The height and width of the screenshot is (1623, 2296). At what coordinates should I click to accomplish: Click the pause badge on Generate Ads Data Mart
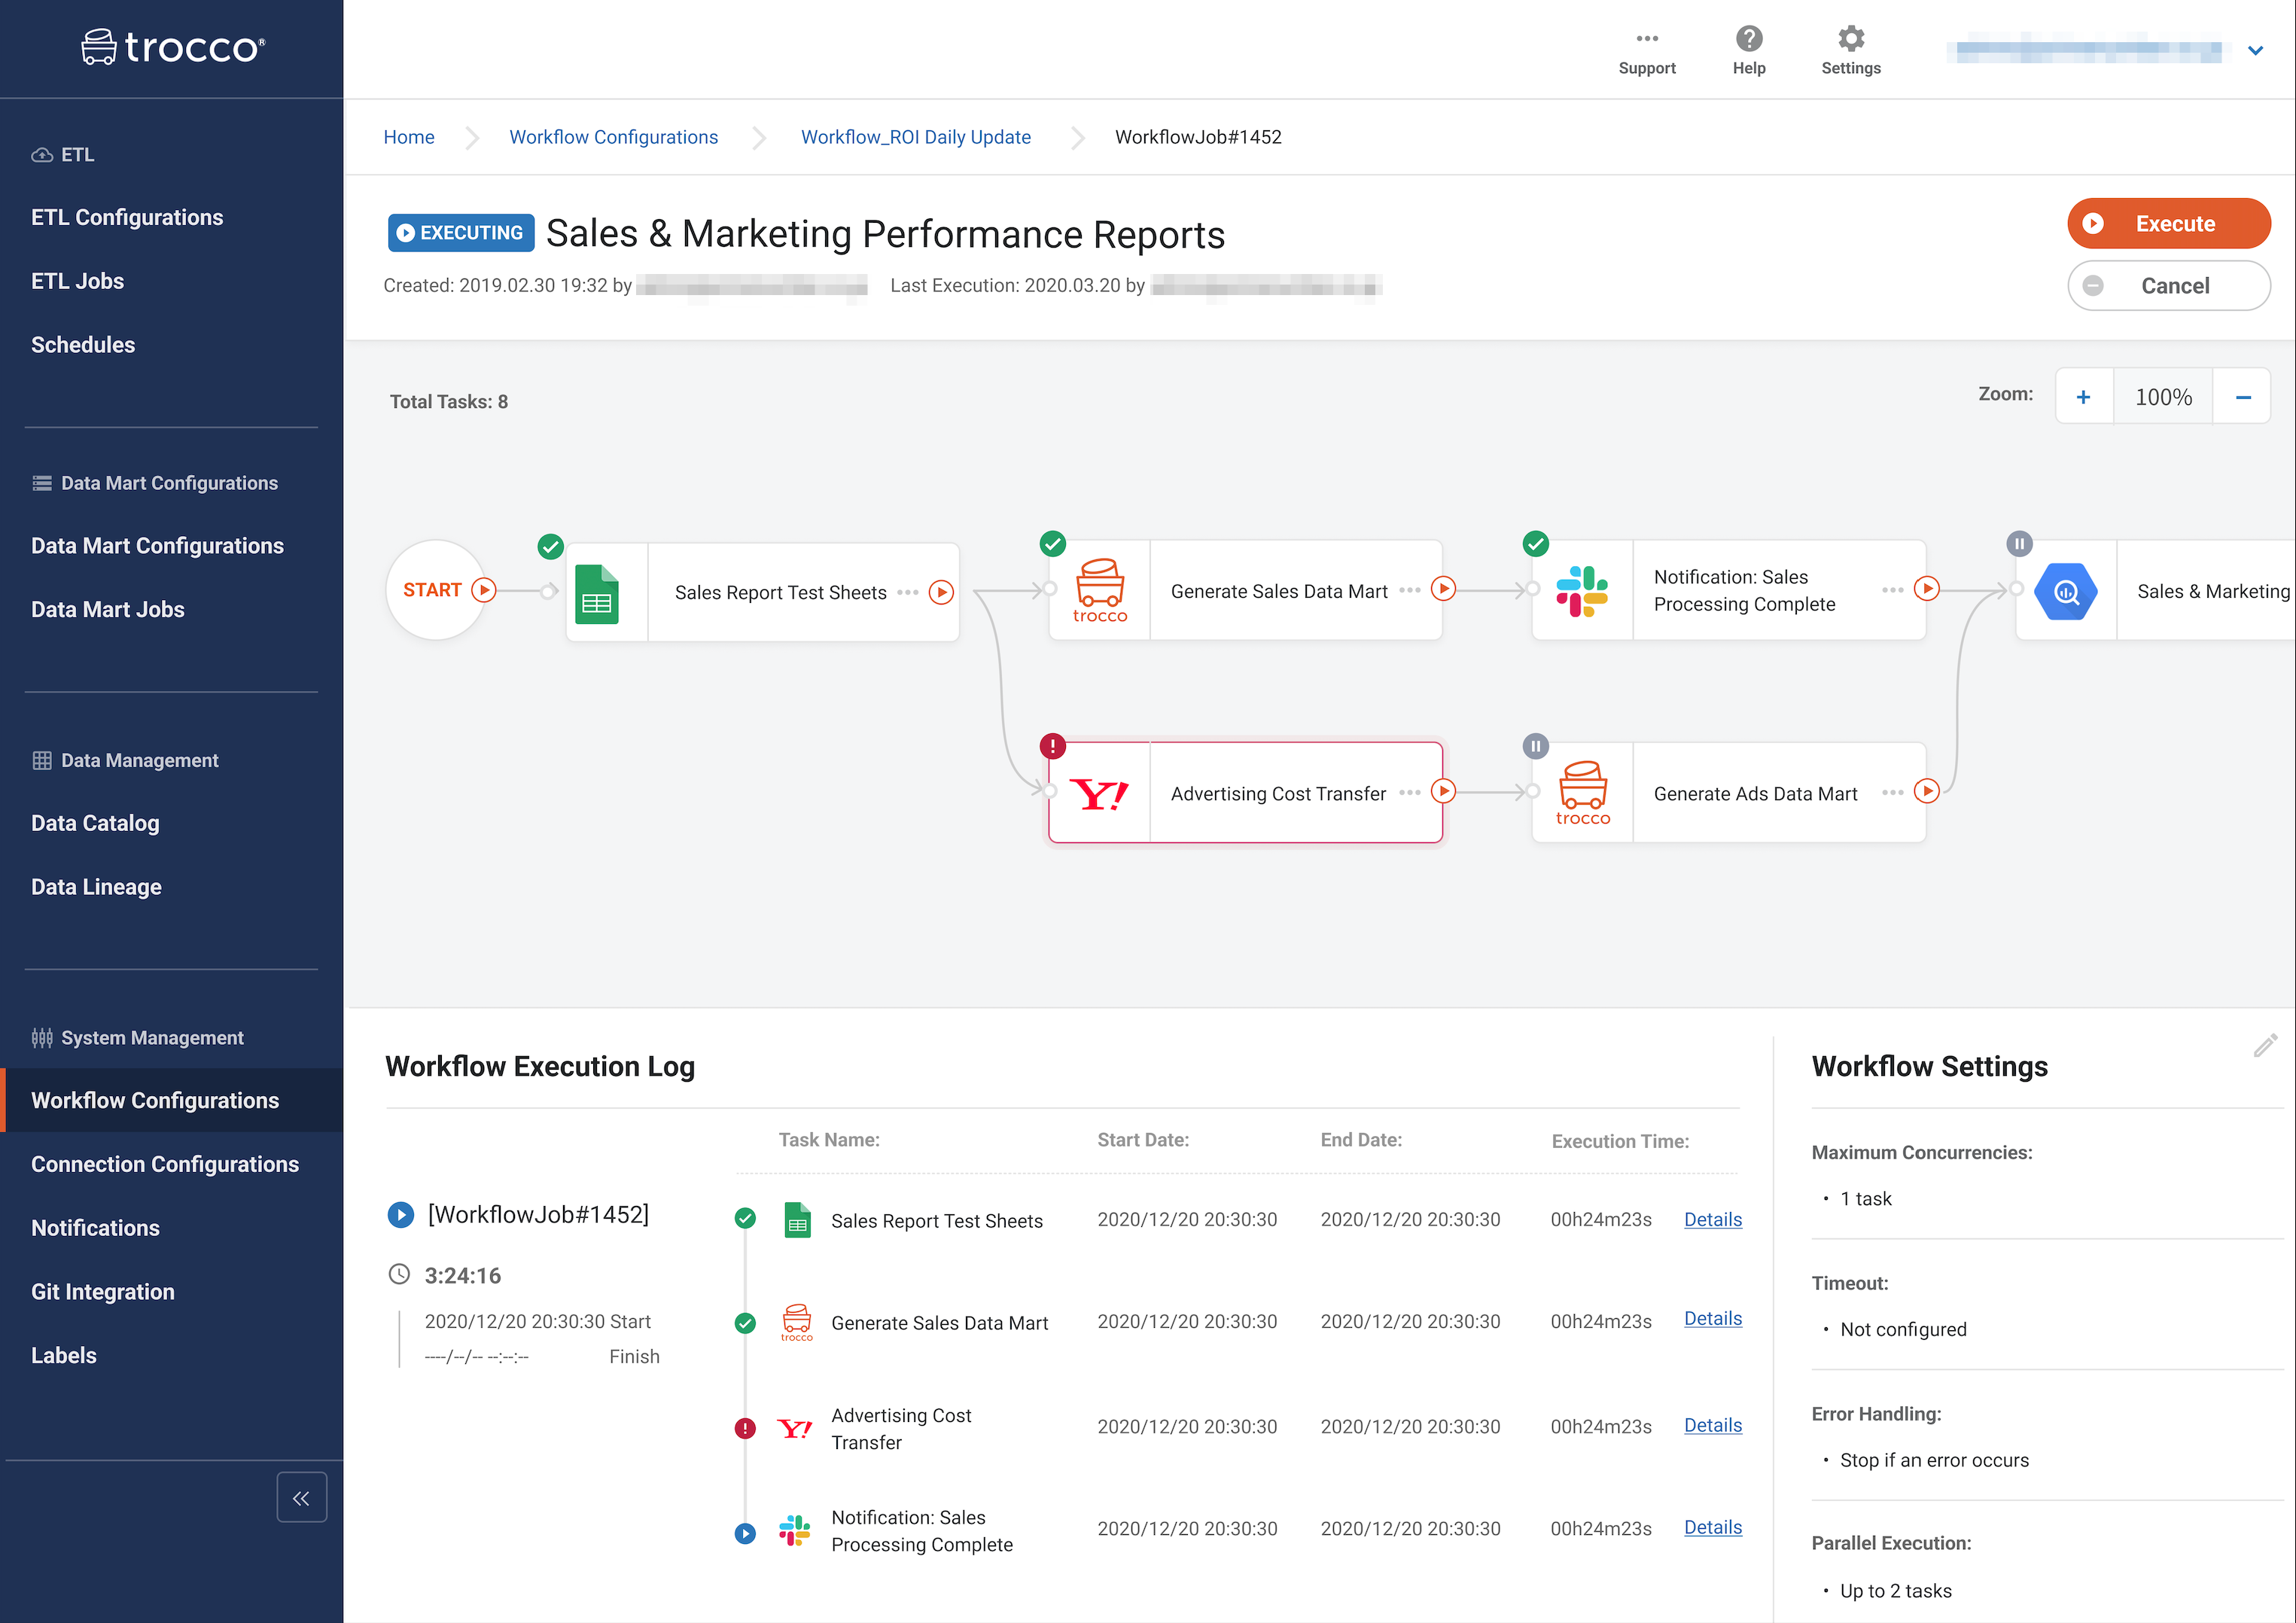click(x=1535, y=746)
